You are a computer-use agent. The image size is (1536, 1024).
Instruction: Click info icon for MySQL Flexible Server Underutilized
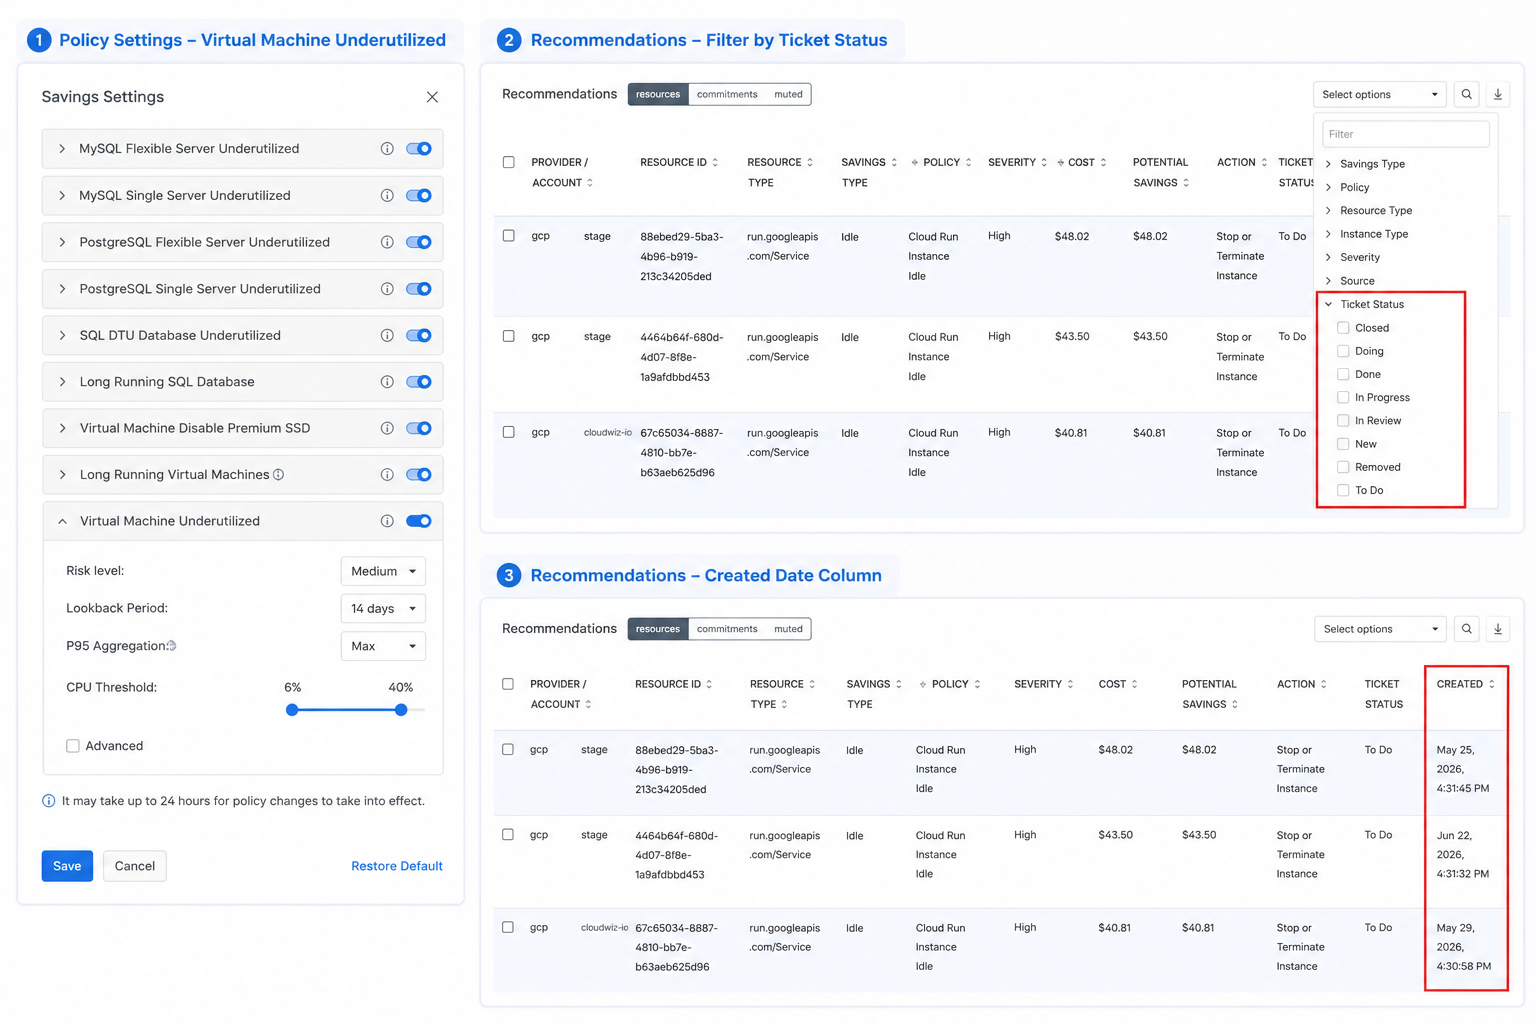[387, 149]
